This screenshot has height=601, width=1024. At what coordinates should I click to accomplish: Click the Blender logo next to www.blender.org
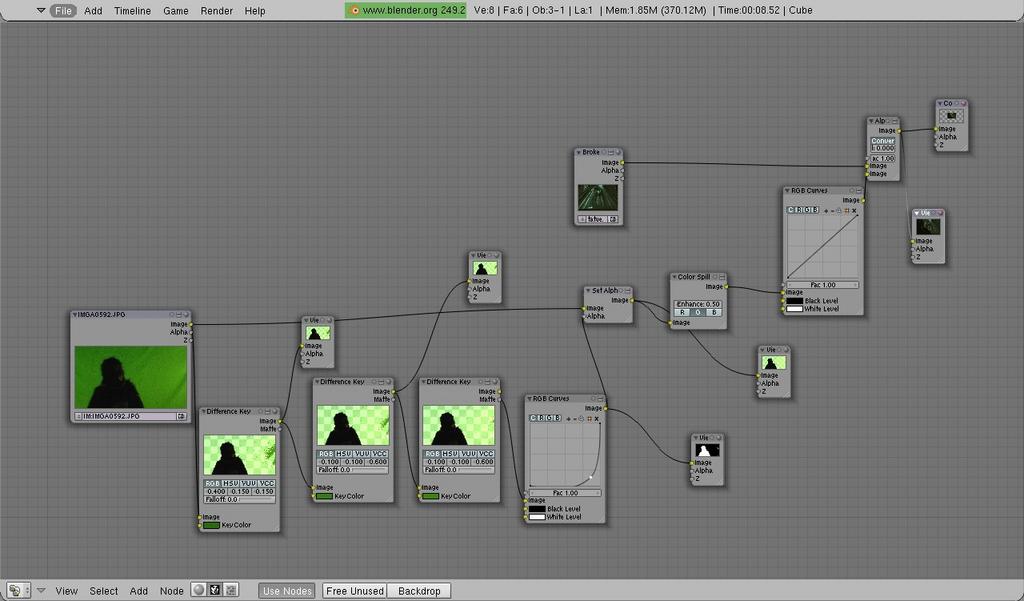[x=355, y=10]
